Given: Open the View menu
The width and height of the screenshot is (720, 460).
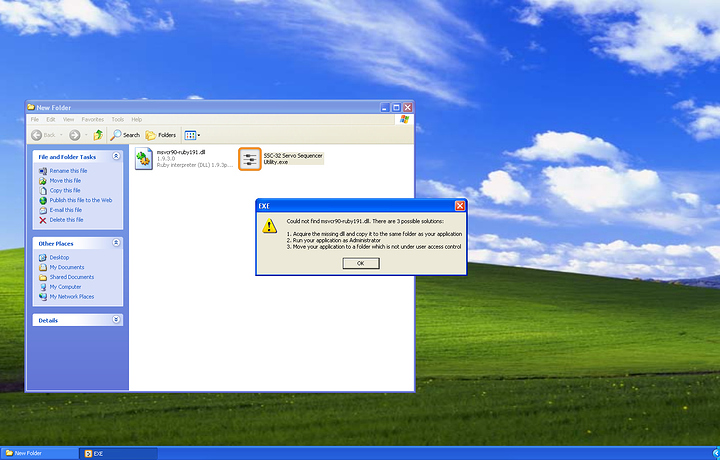Looking at the screenshot, I should 68,119.
